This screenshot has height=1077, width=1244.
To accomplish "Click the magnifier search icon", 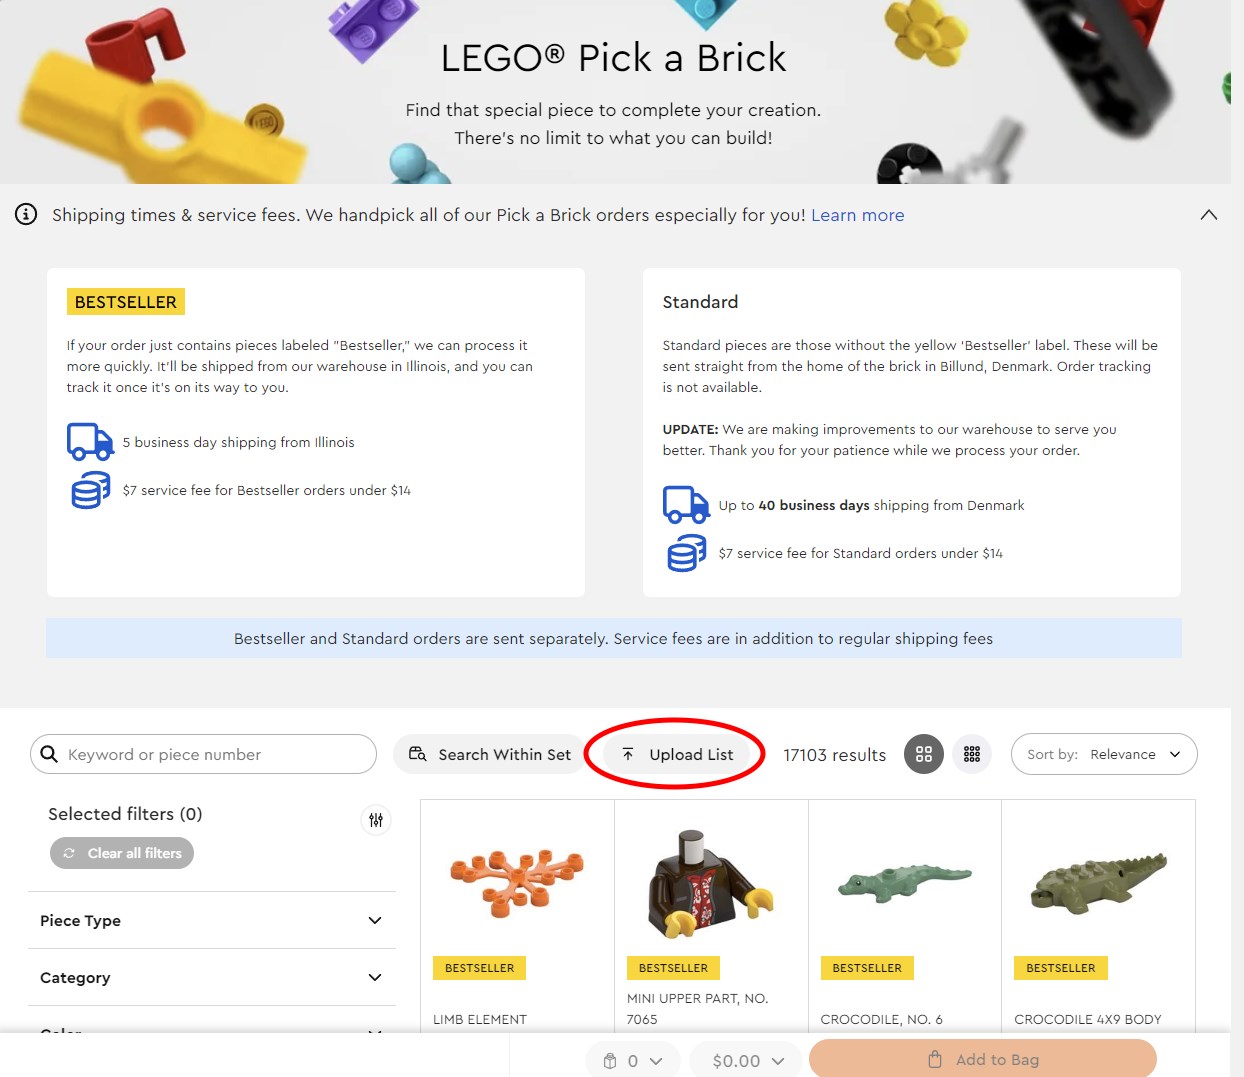I will 49,754.
